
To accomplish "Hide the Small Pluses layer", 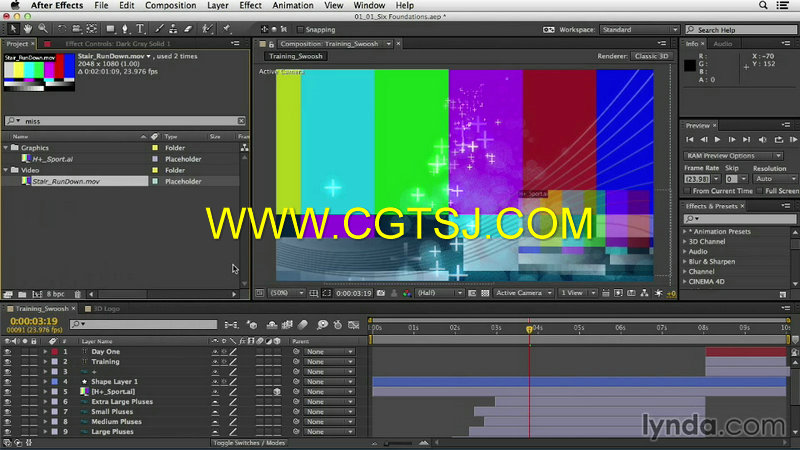I will pos(7,412).
